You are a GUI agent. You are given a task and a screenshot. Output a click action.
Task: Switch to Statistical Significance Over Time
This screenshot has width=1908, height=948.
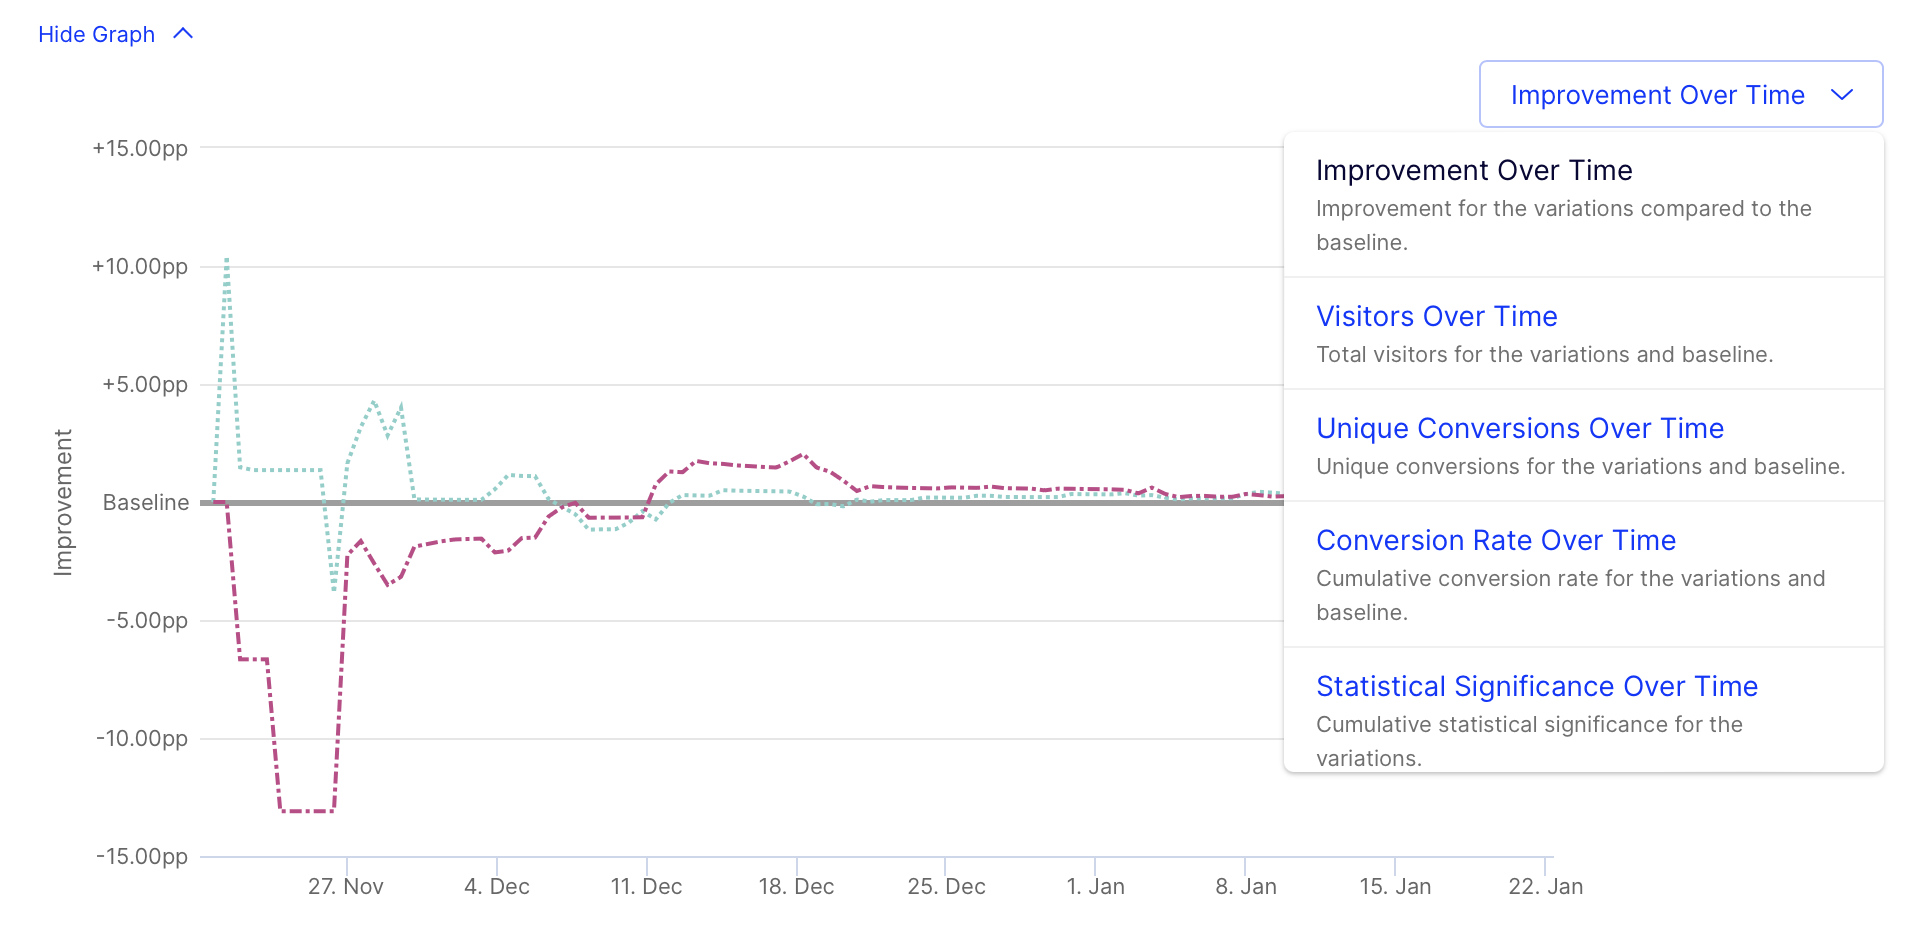pos(1536,686)
